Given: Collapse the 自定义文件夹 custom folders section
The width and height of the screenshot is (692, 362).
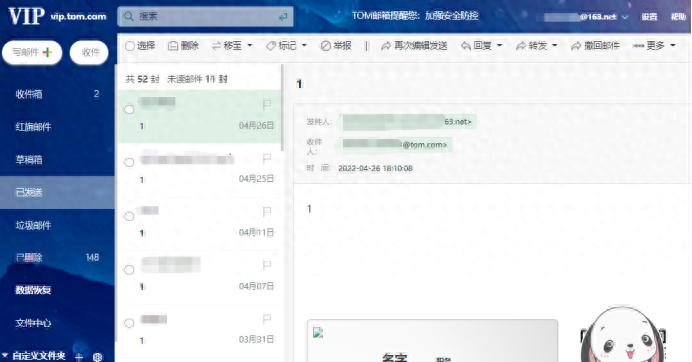Looking at the screenshot, I should coord(5,355).
